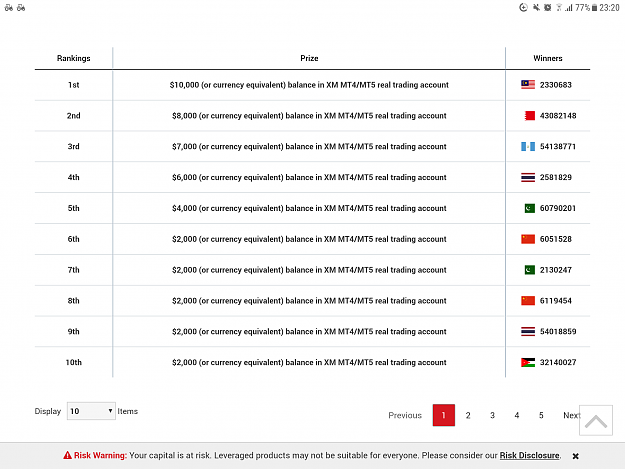Click the scroll-to-top arrow button

click(x=596, y=421)
